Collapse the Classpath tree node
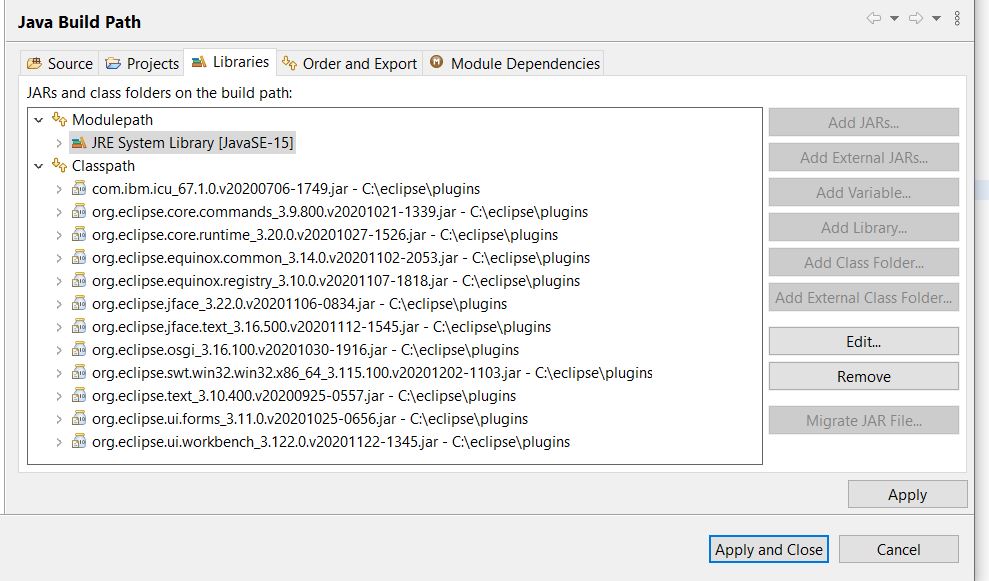This screenshot has width=989, height=581. tap(39, 166)
